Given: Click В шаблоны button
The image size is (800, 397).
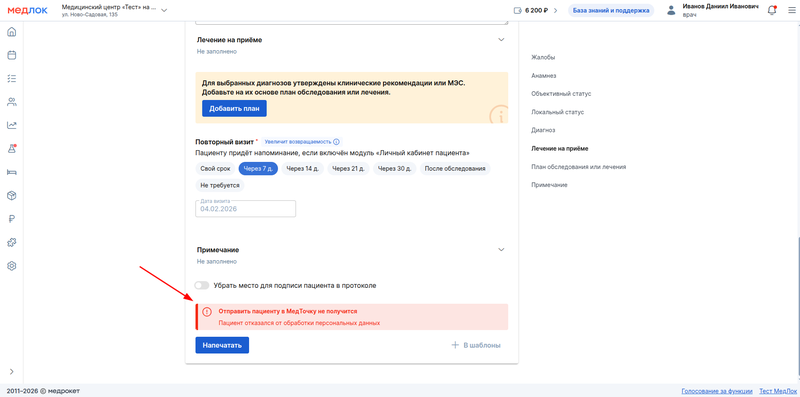Looking at the screenshot, I should (476, 345).
